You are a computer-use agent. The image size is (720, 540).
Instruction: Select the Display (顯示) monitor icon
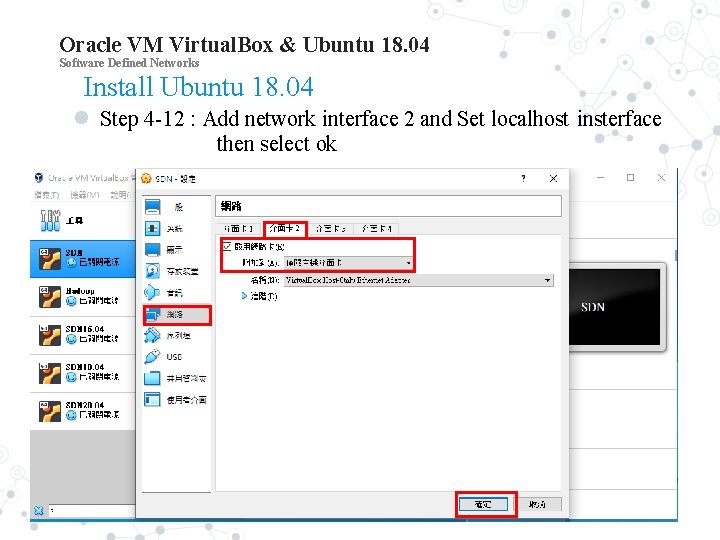(152, 249)
